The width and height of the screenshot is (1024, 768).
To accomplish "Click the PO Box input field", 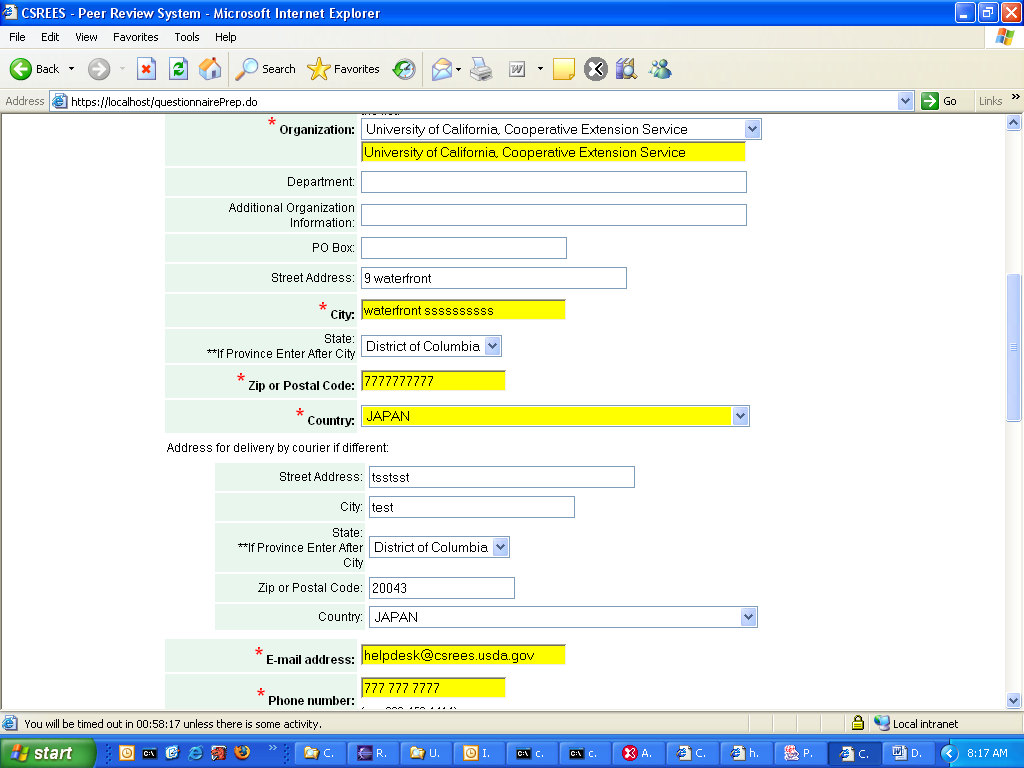I will click(x=464, y=248).
